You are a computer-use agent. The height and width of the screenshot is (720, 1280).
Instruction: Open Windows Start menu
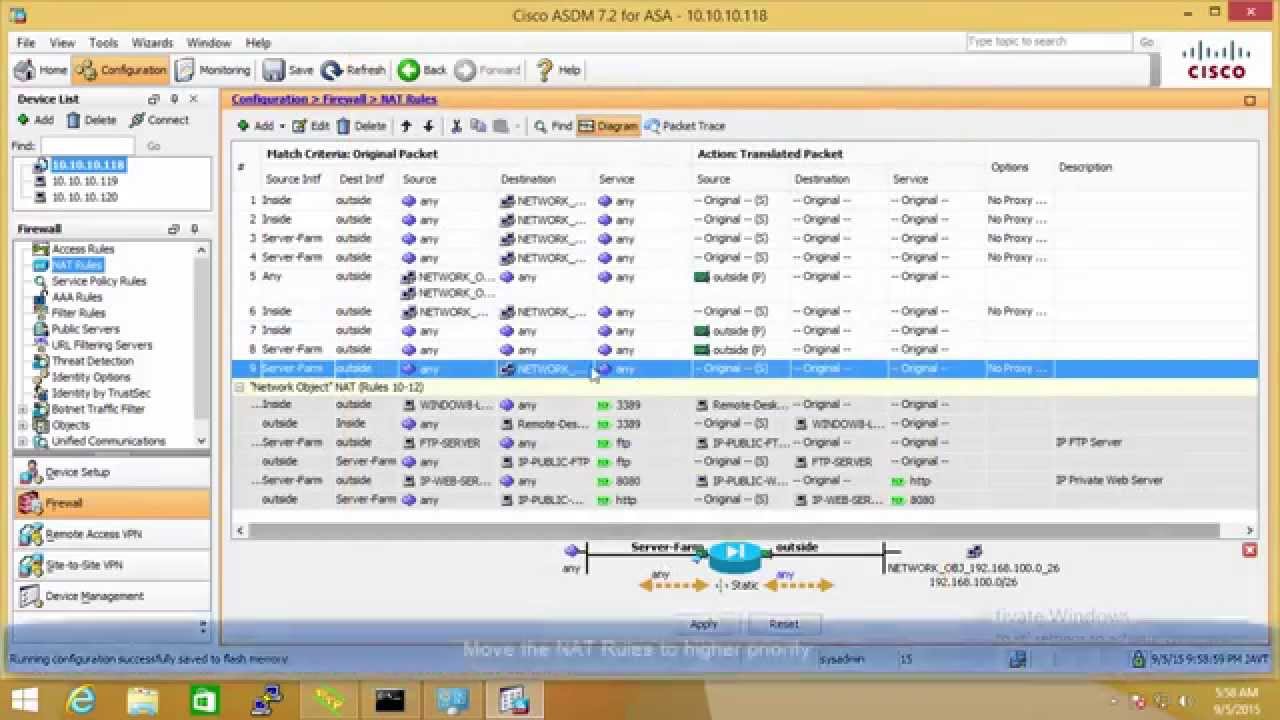[x=24, y=700]
